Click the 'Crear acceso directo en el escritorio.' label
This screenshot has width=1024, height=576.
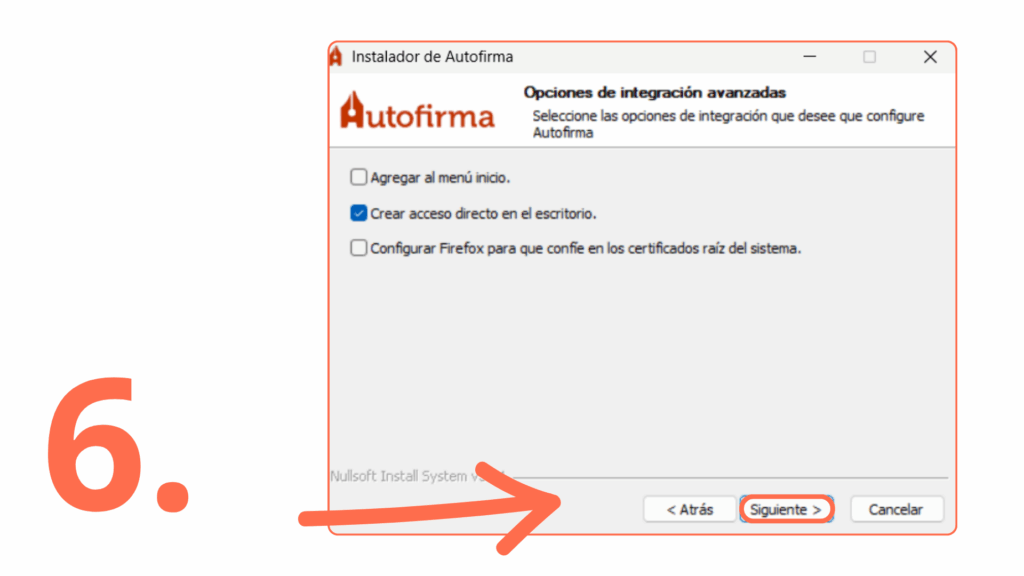[x=483, y=214]
